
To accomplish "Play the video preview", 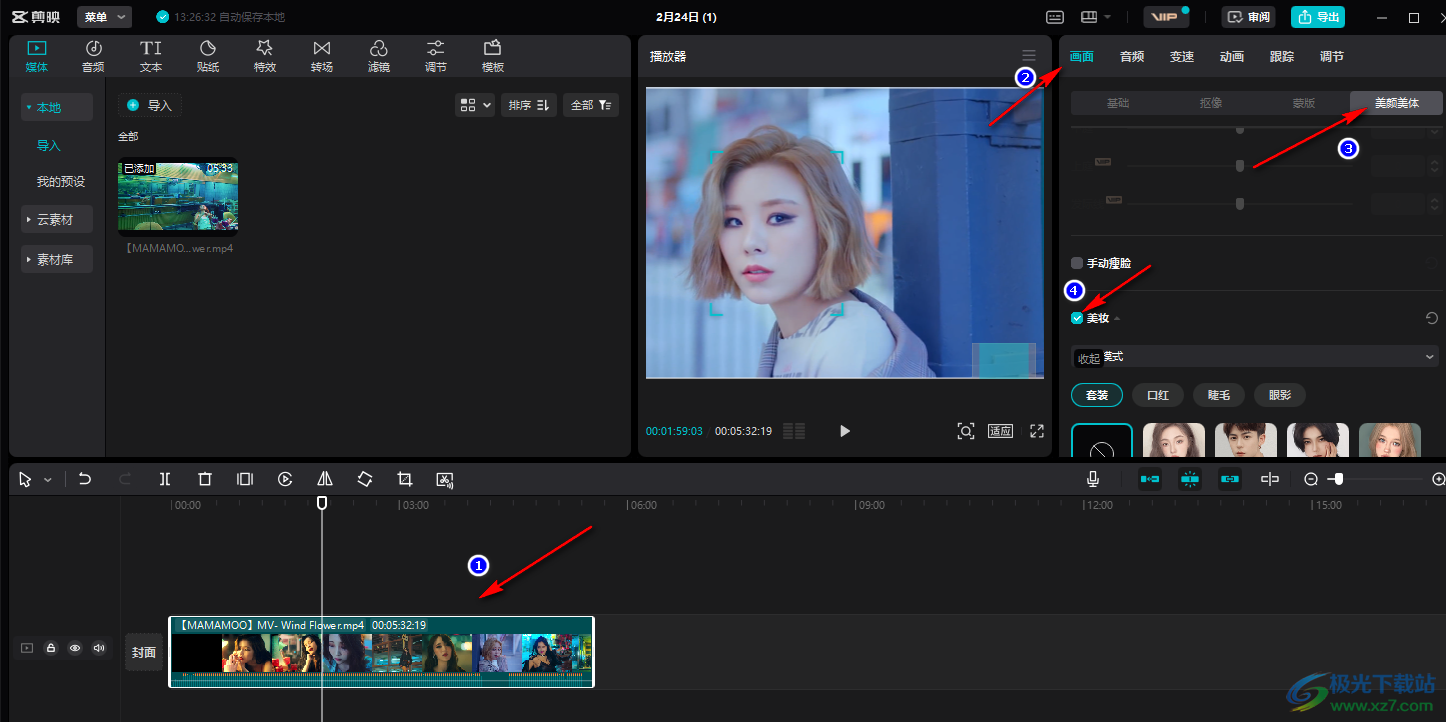I will (x=845, y=431).
